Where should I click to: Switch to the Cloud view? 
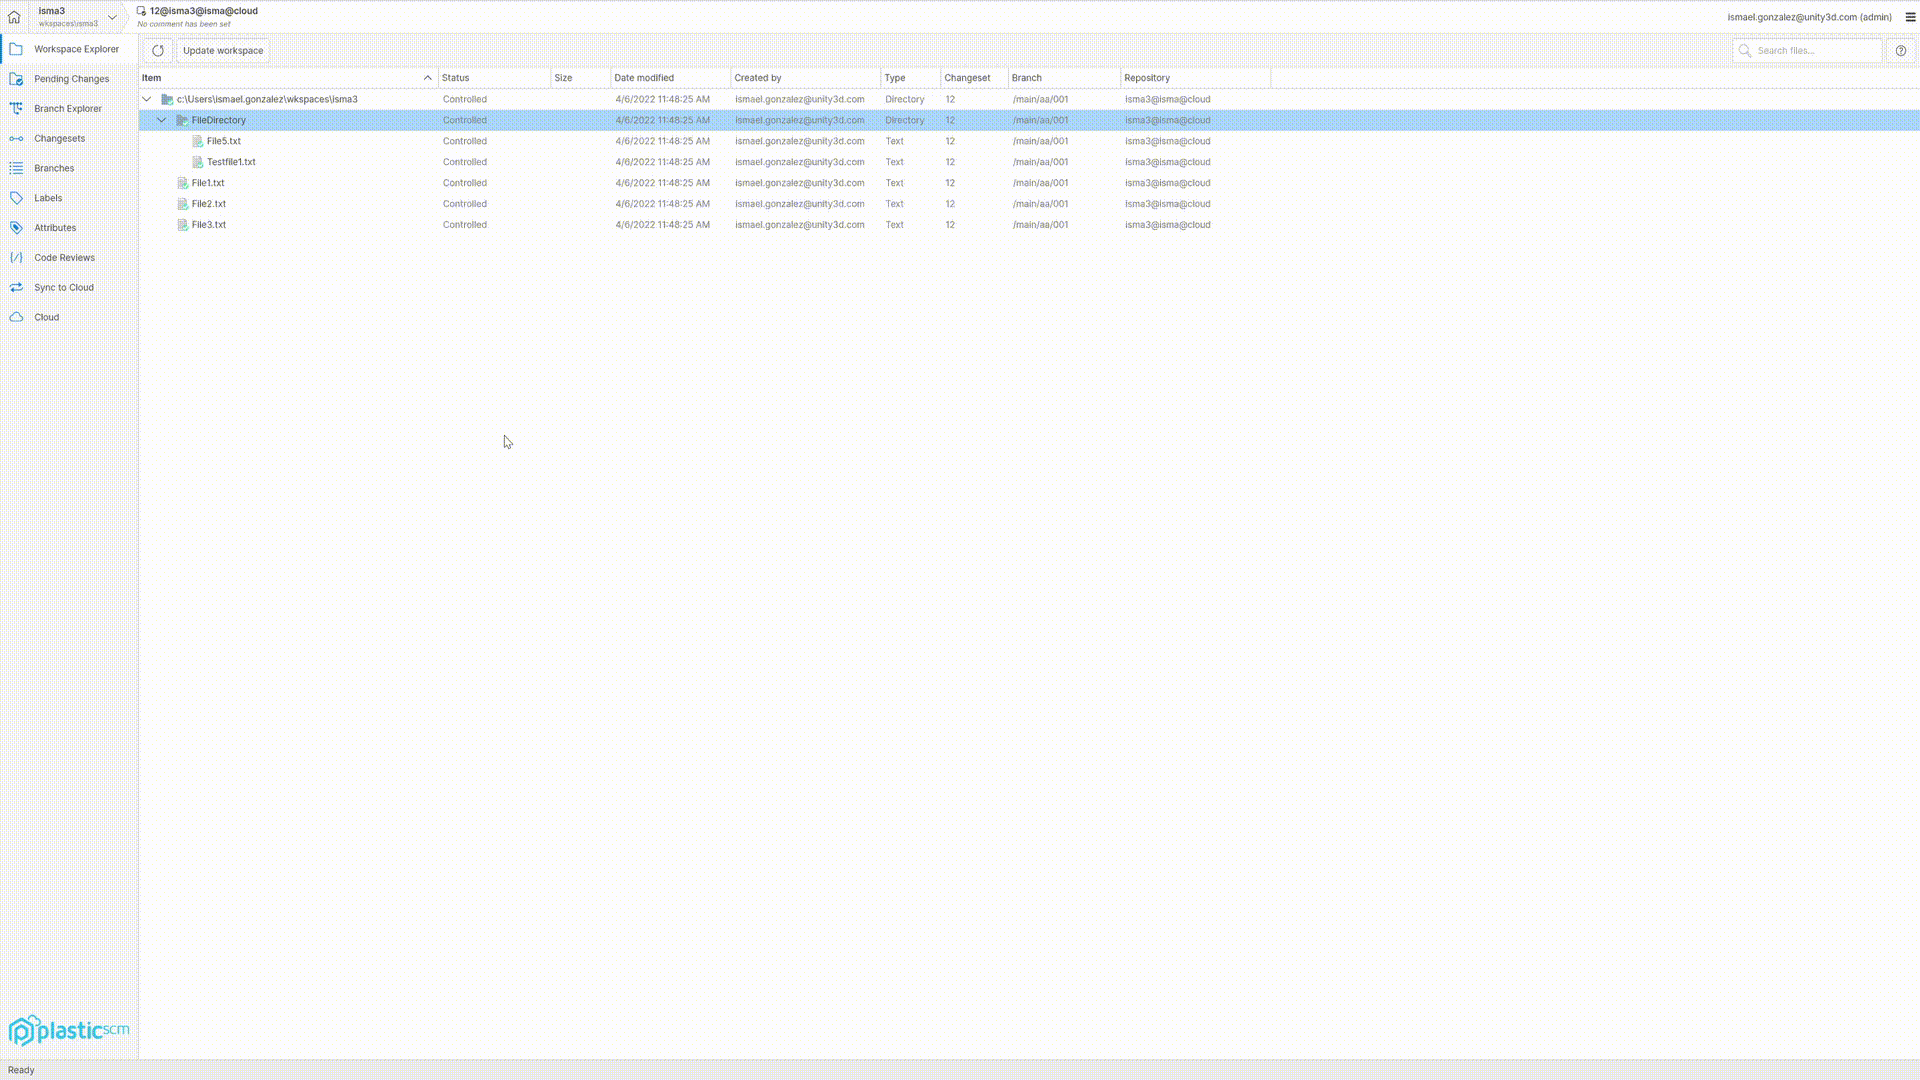pos(46,317)
